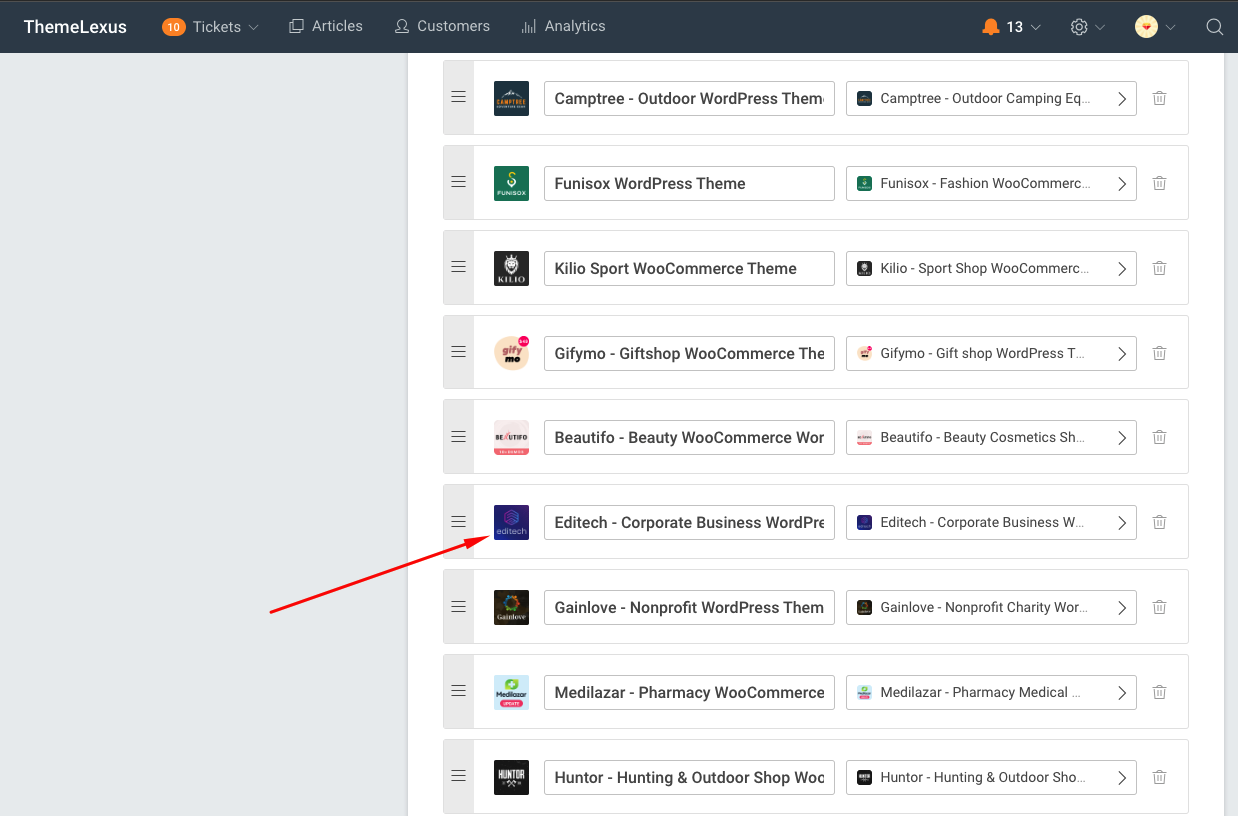Delete the Funisox row with trash icon
This screenshot has width=1238, height=816.
pos(1159,183)
